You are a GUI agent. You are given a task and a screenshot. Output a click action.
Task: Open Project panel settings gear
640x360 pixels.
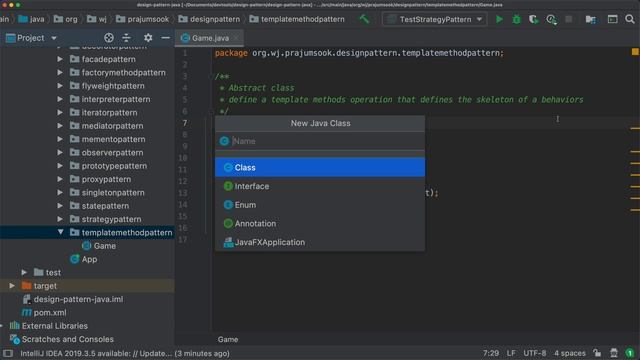(x=148, y=38)
